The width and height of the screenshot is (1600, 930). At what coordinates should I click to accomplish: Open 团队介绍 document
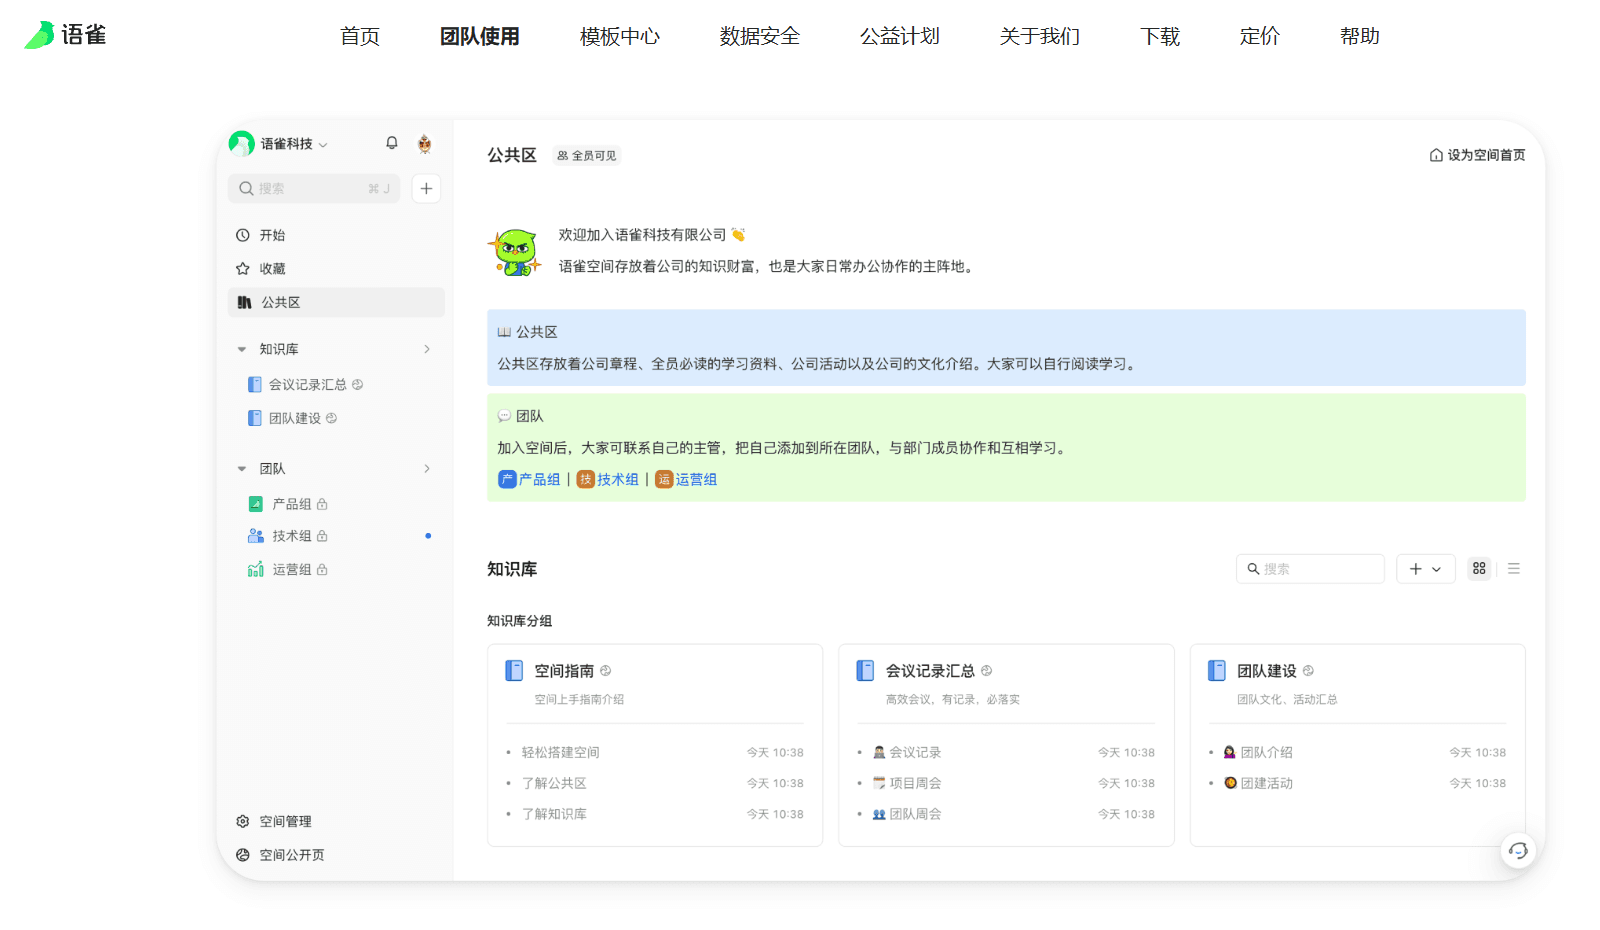[x=1258, y=752]
